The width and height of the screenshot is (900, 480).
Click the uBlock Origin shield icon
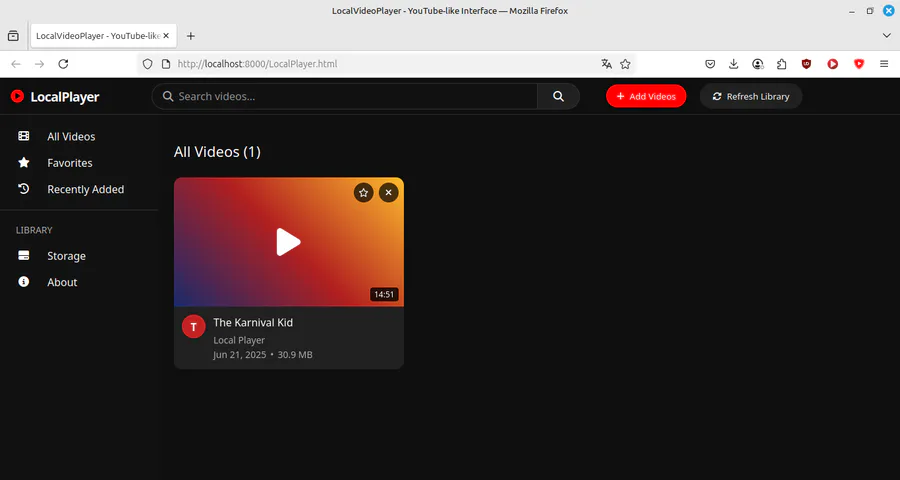click(806, 64)
